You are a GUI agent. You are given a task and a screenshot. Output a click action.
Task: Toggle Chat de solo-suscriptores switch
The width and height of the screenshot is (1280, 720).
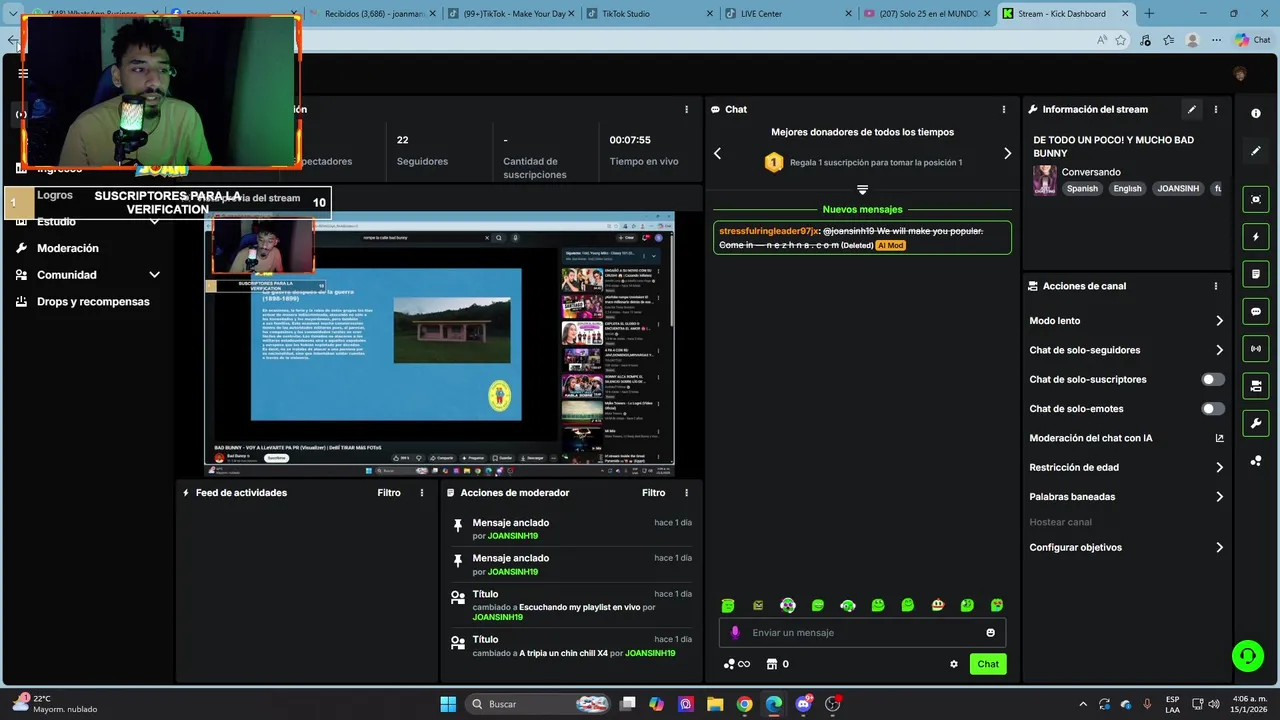pos(1213,380)
